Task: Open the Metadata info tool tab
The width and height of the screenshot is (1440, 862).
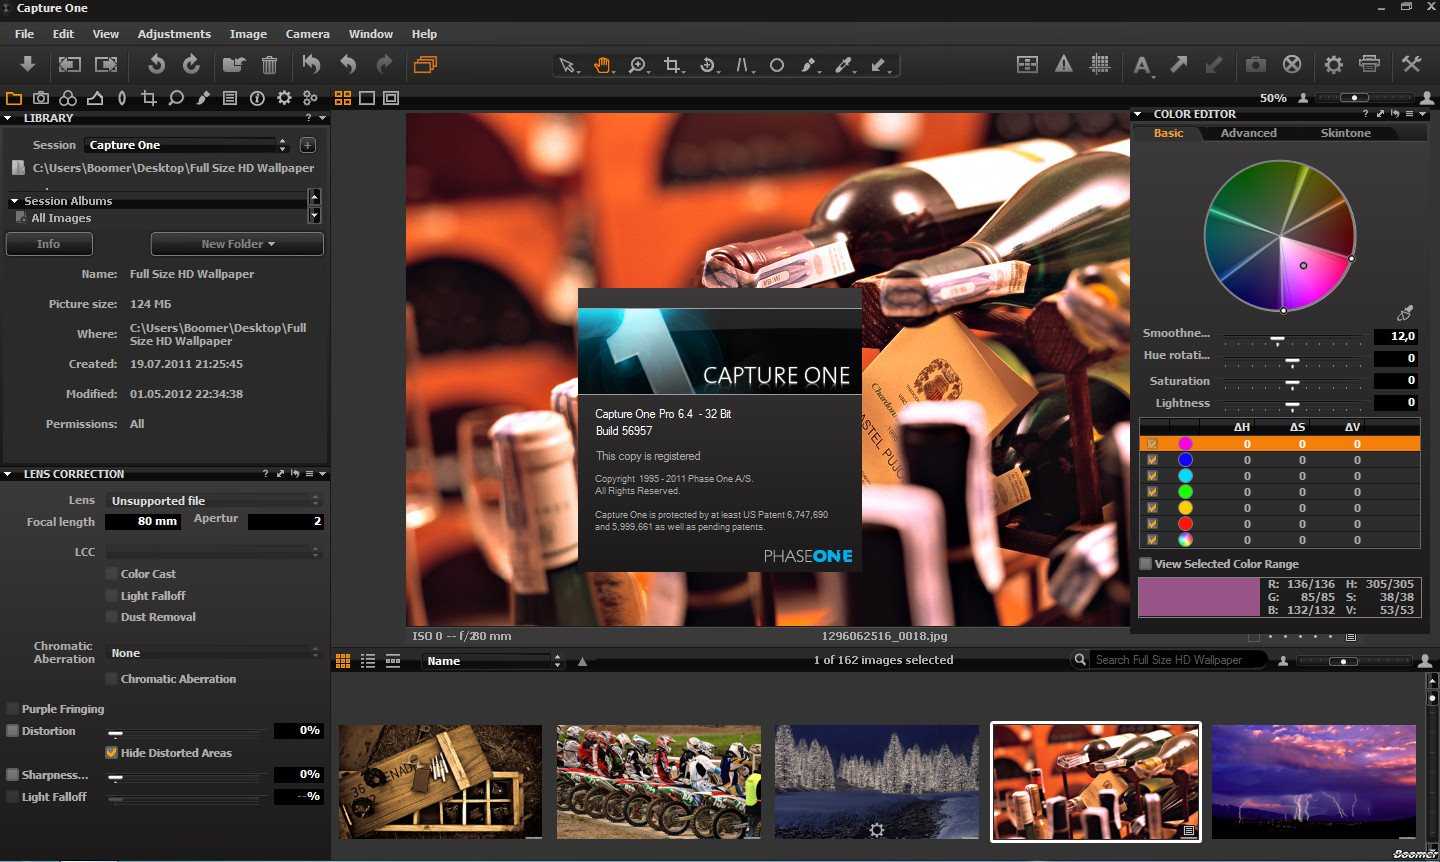Action: (x=257, y=98)
